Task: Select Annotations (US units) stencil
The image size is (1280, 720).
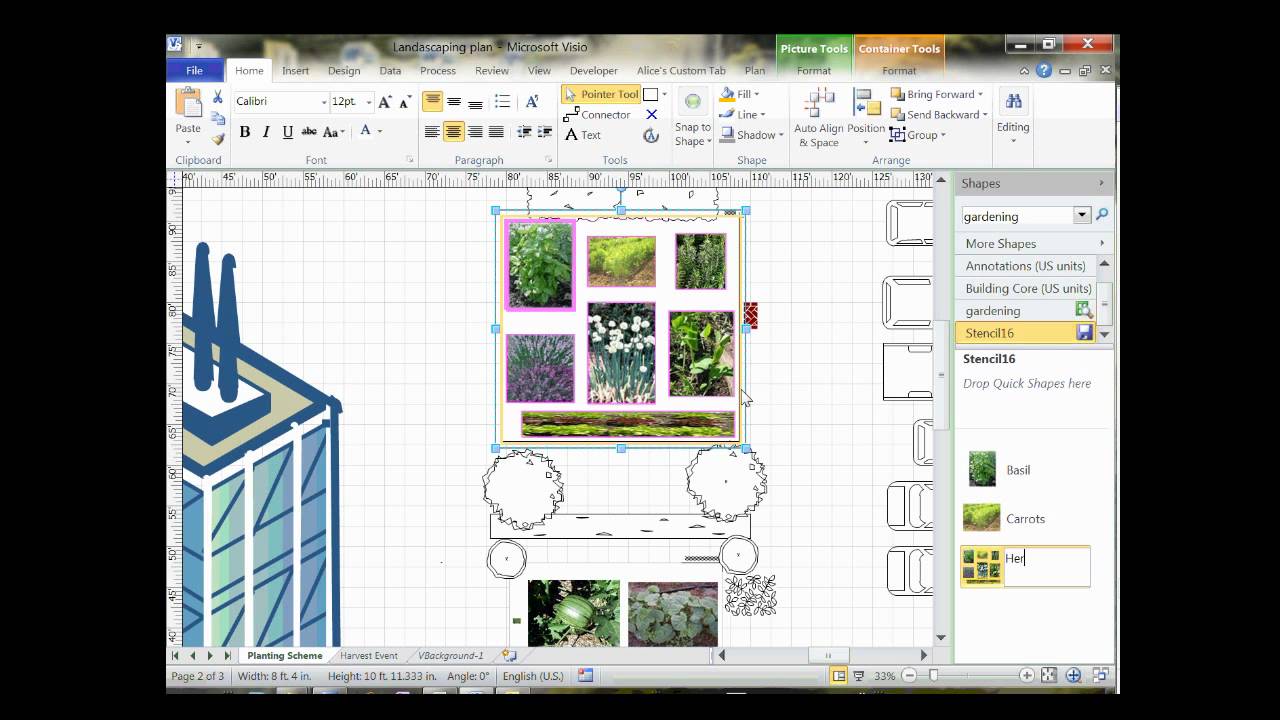Action: pyautogui.click(x=1025, y=266)
